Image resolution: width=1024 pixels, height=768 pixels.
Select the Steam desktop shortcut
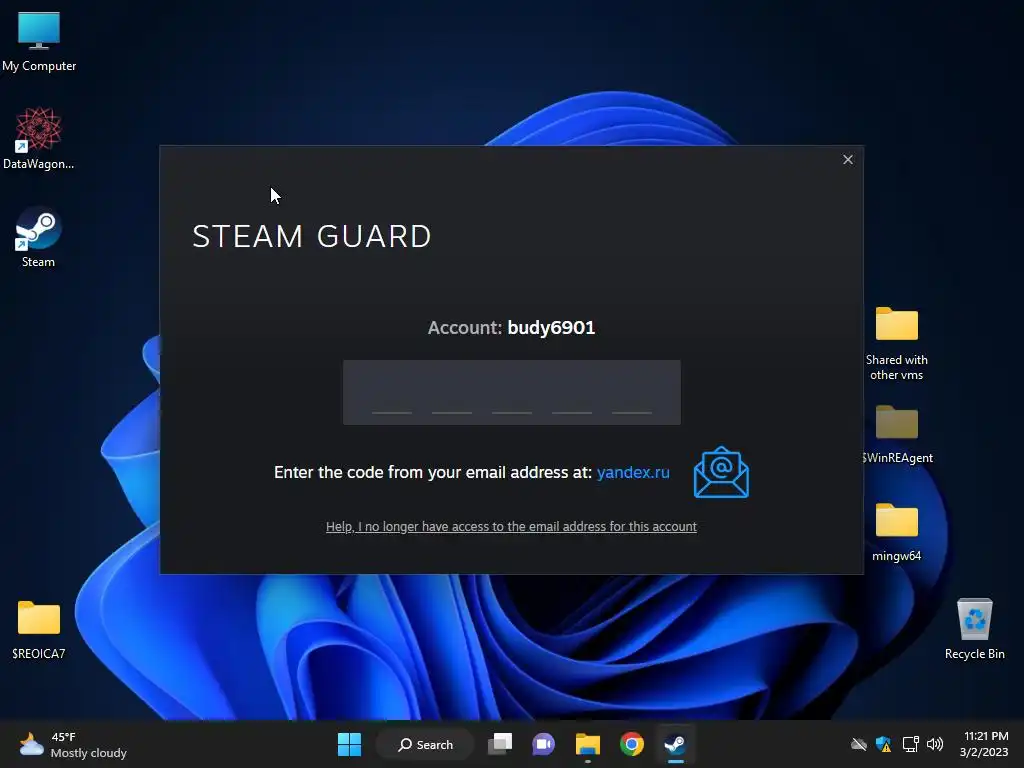click(x=39, y=237)
